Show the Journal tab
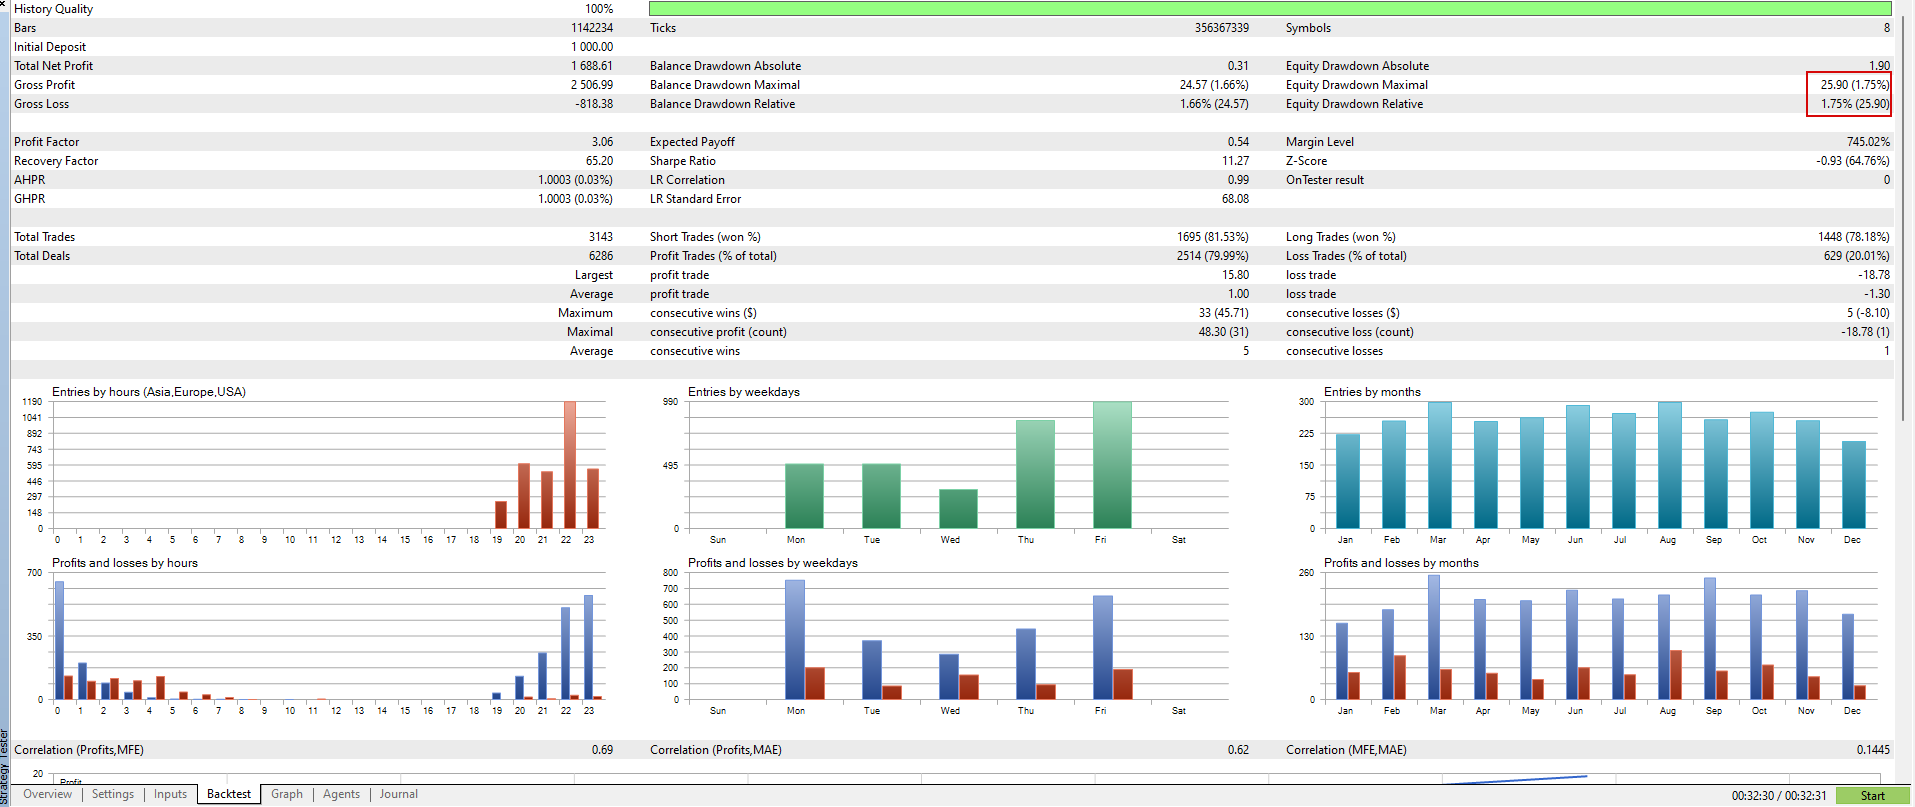This screenshot has width=1915, height=807. tap(398, 794)
